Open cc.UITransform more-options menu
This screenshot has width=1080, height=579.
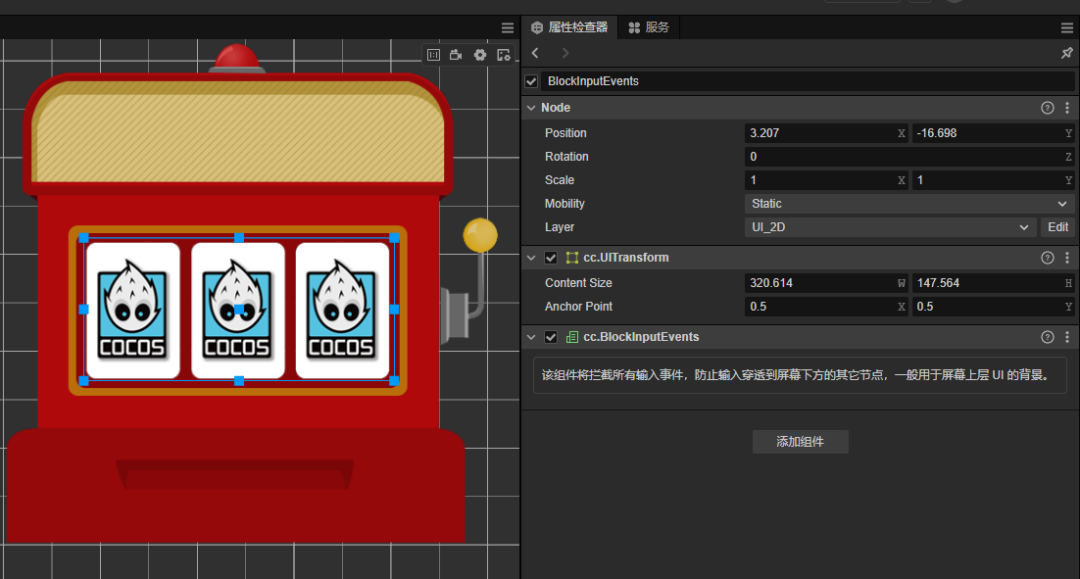point(1068,257)
